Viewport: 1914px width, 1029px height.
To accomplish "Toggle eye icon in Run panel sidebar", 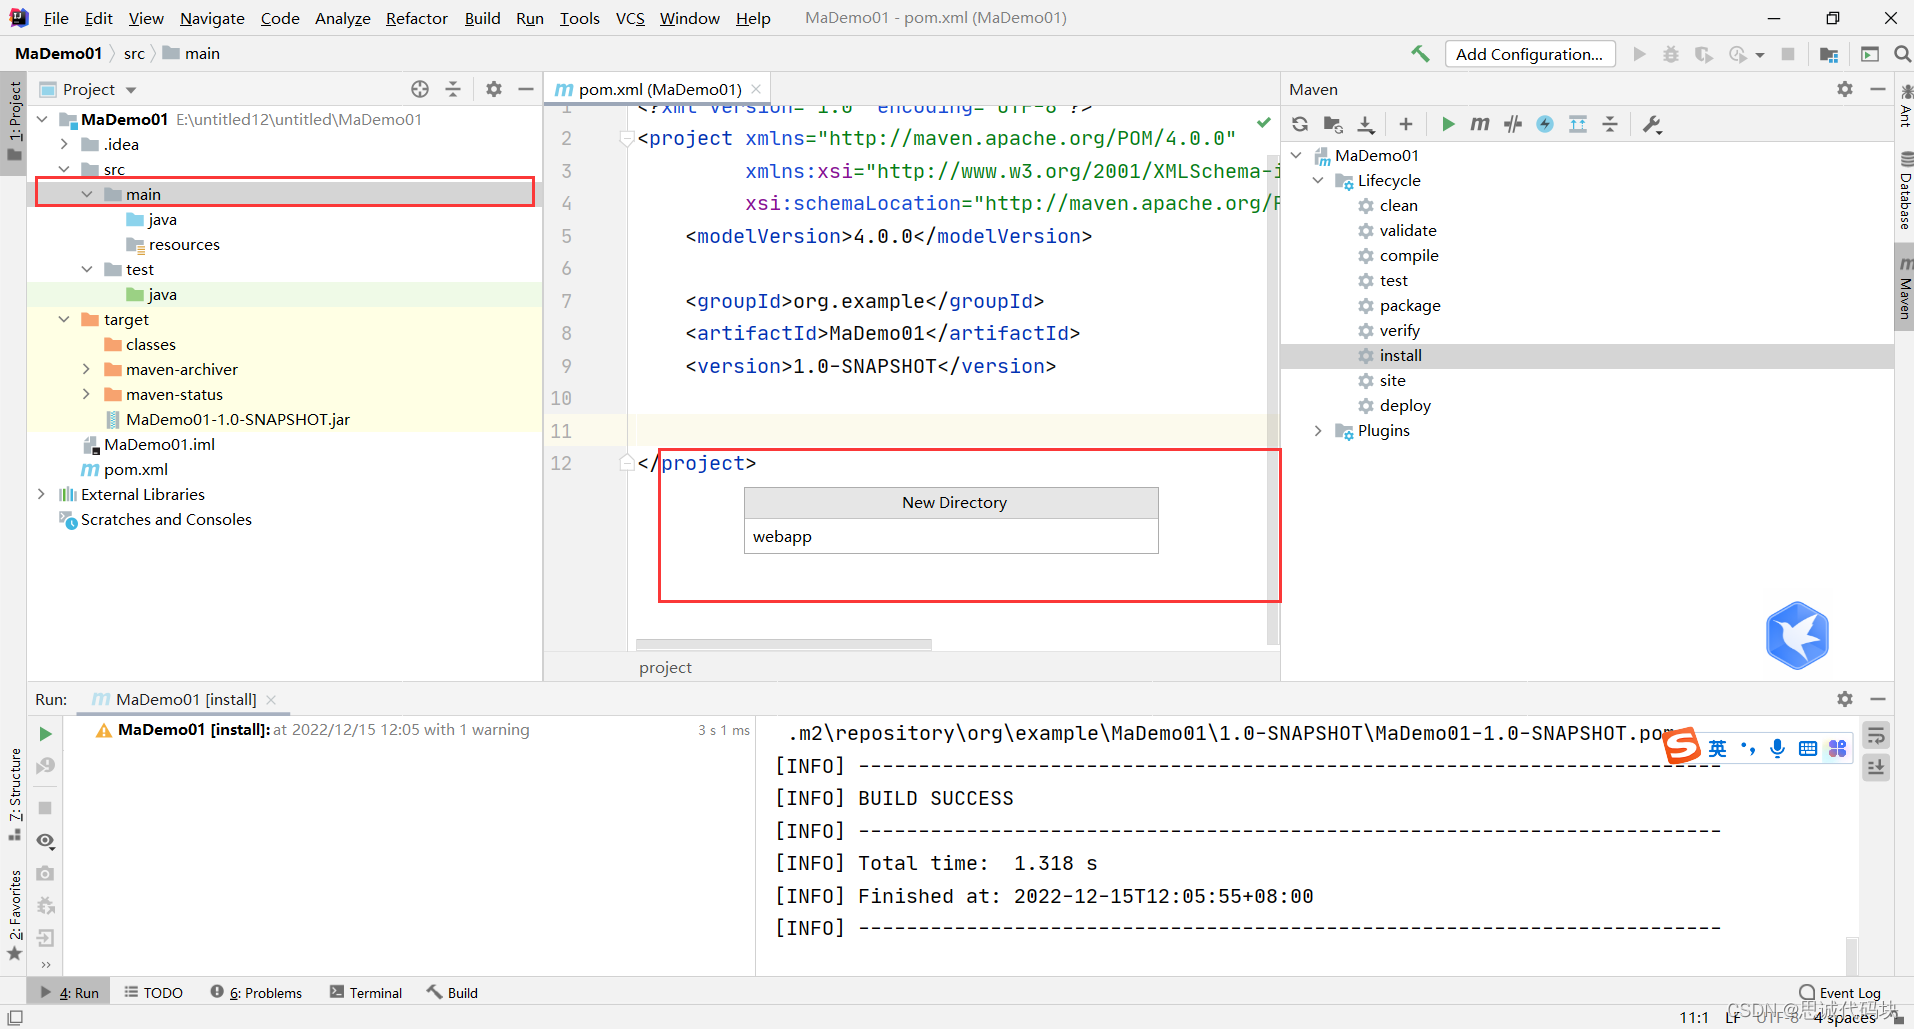I will click(45, 841).
